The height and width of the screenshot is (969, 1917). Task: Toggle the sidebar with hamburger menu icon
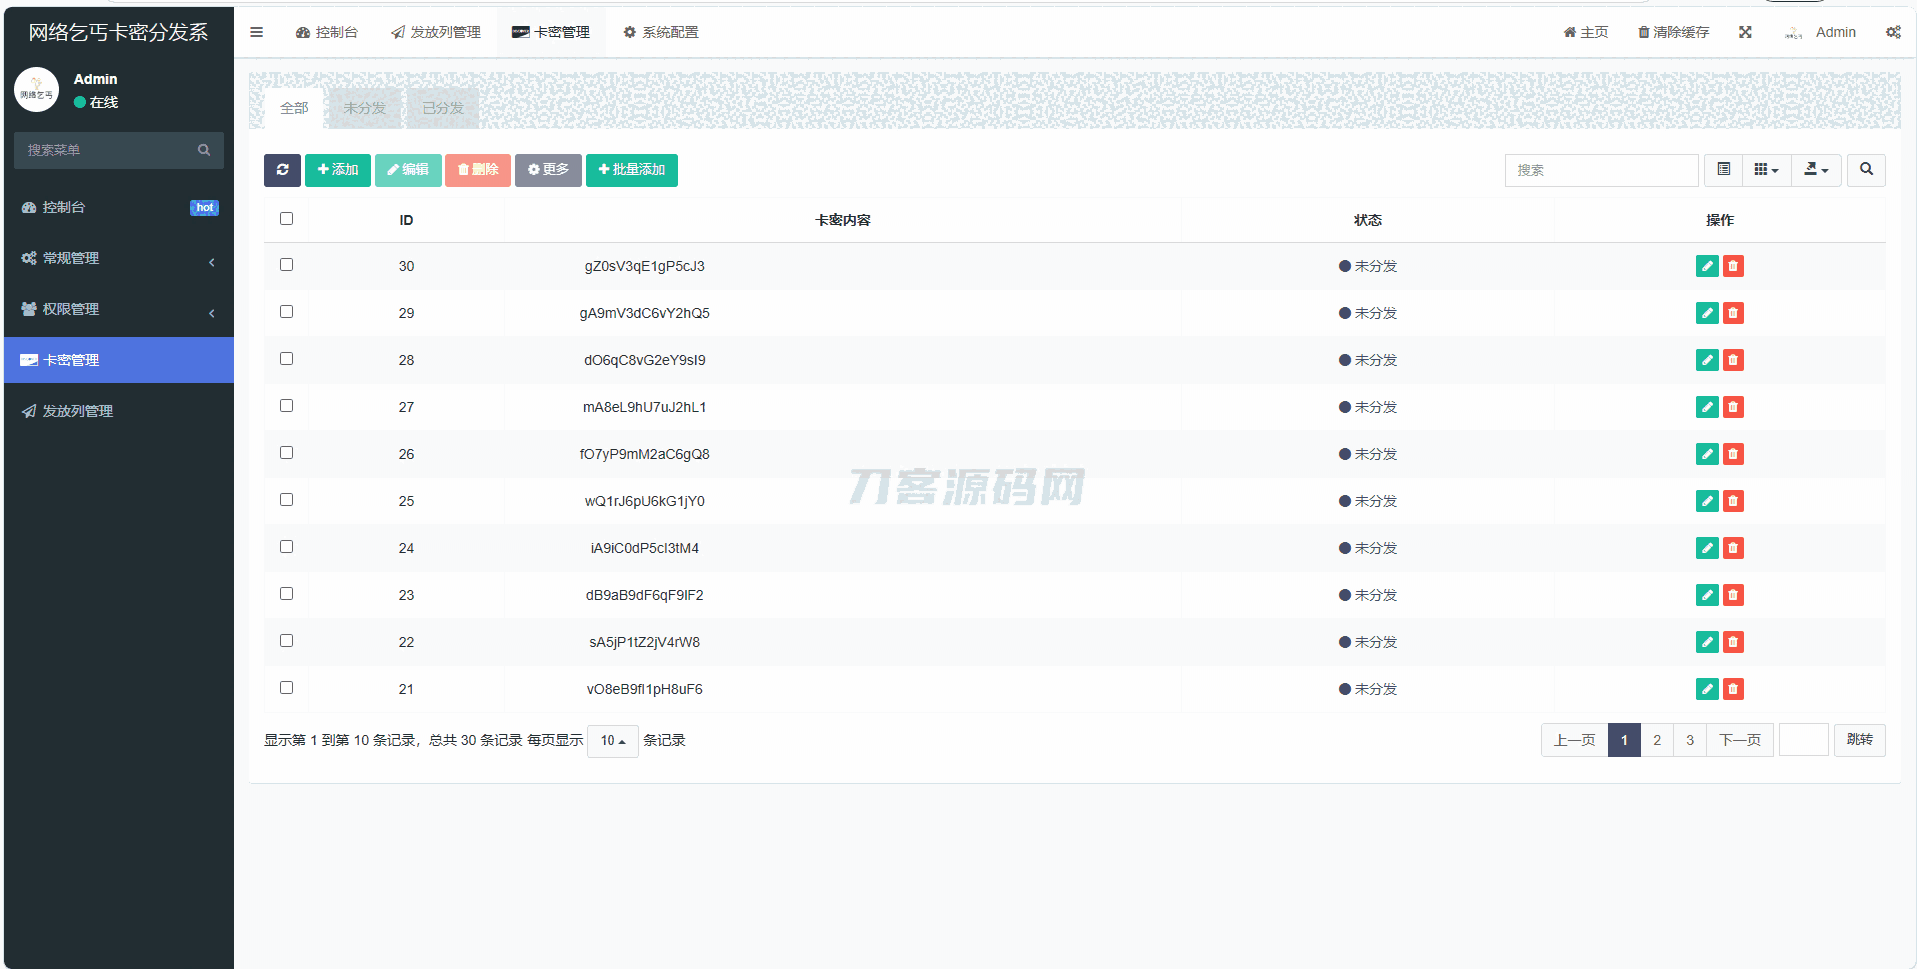(x=256, y=32)
